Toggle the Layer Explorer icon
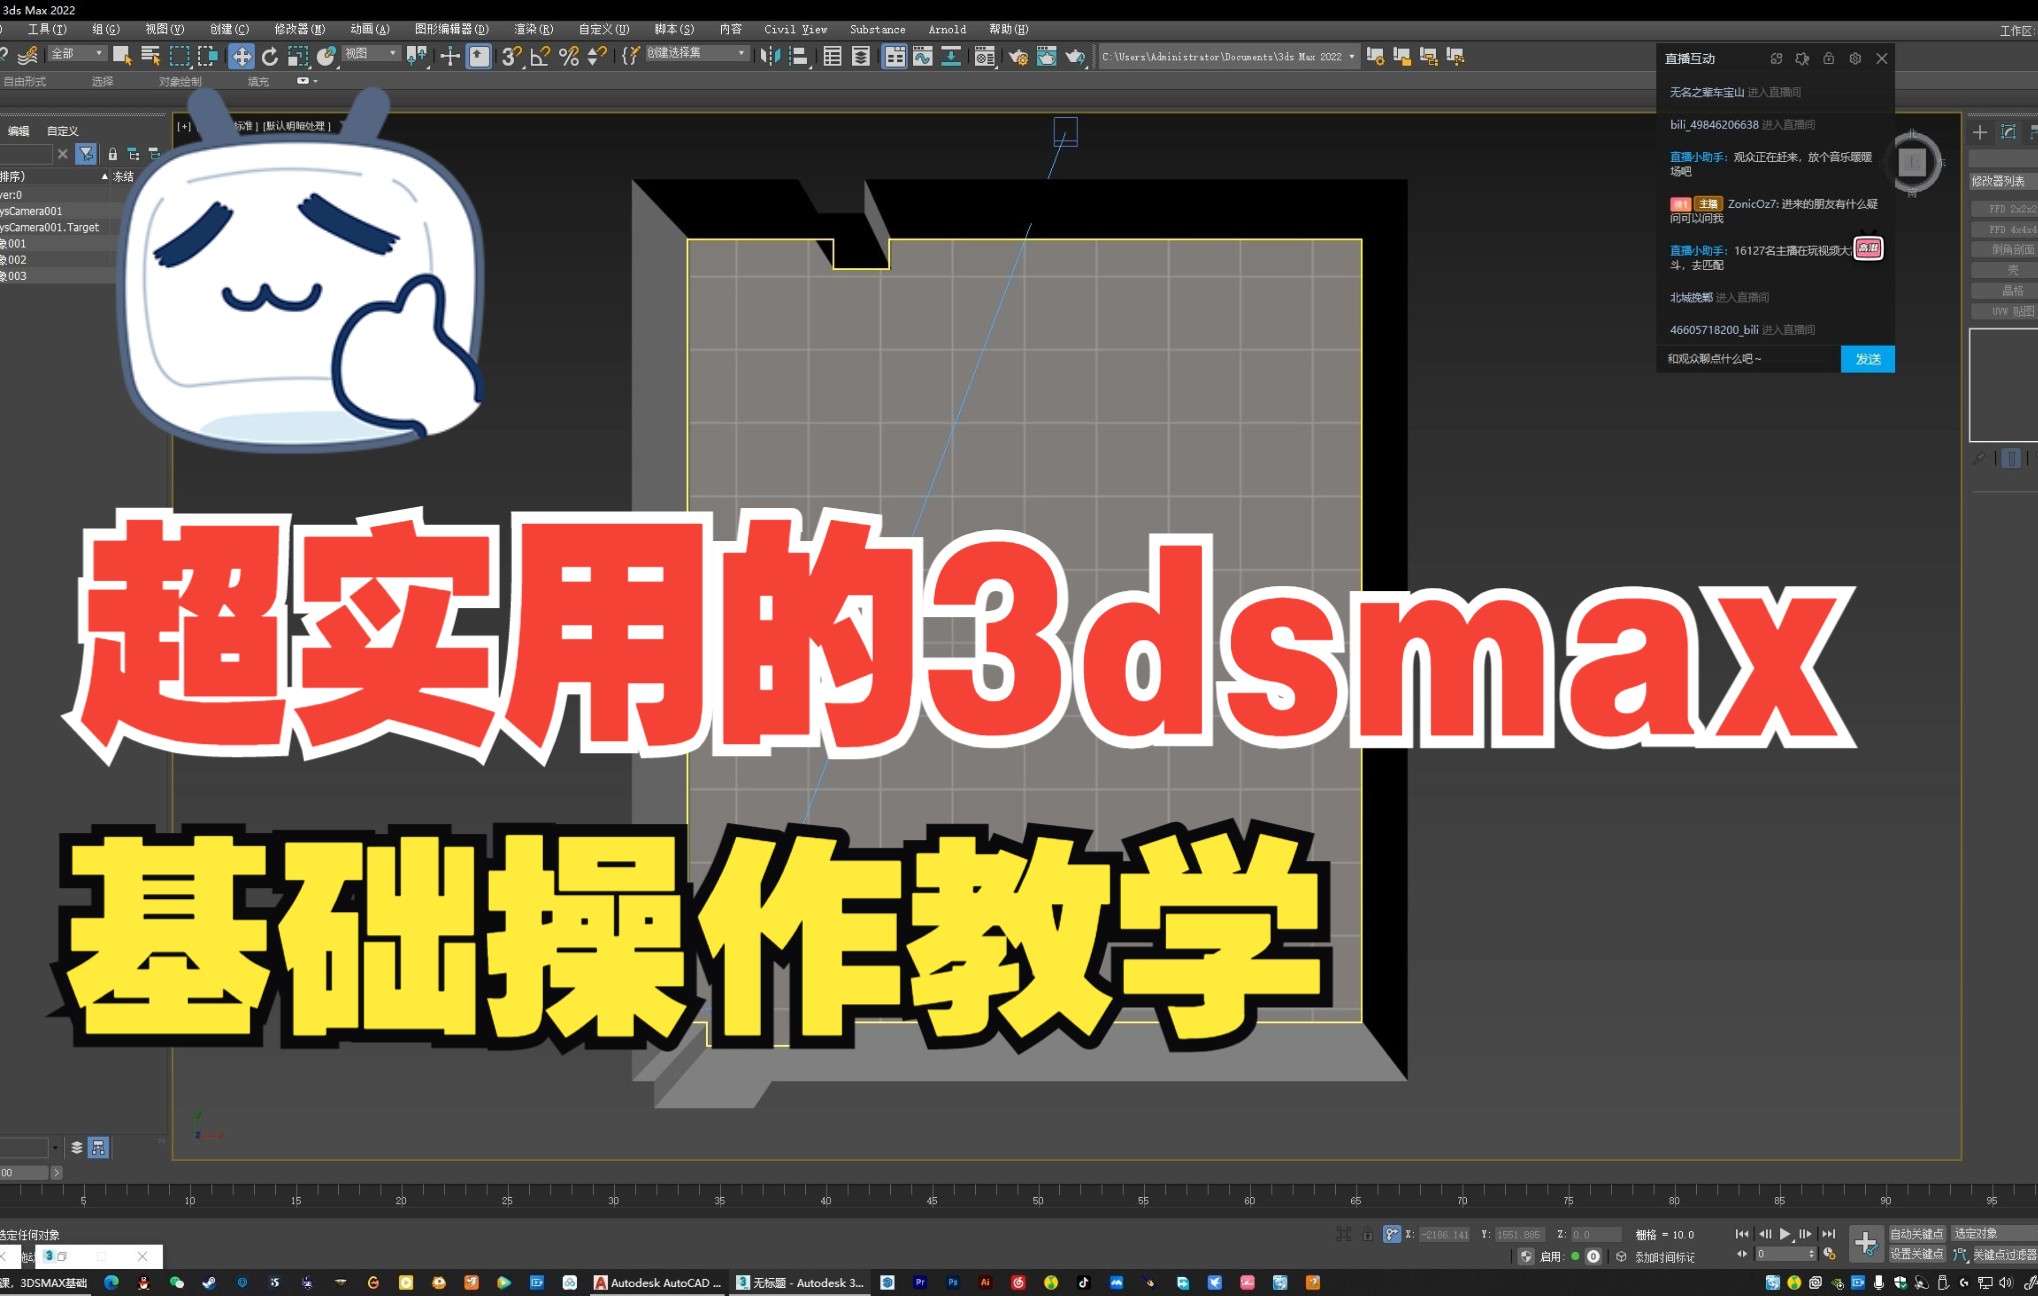The image size is (2038, 1296). tap(861, 56)
